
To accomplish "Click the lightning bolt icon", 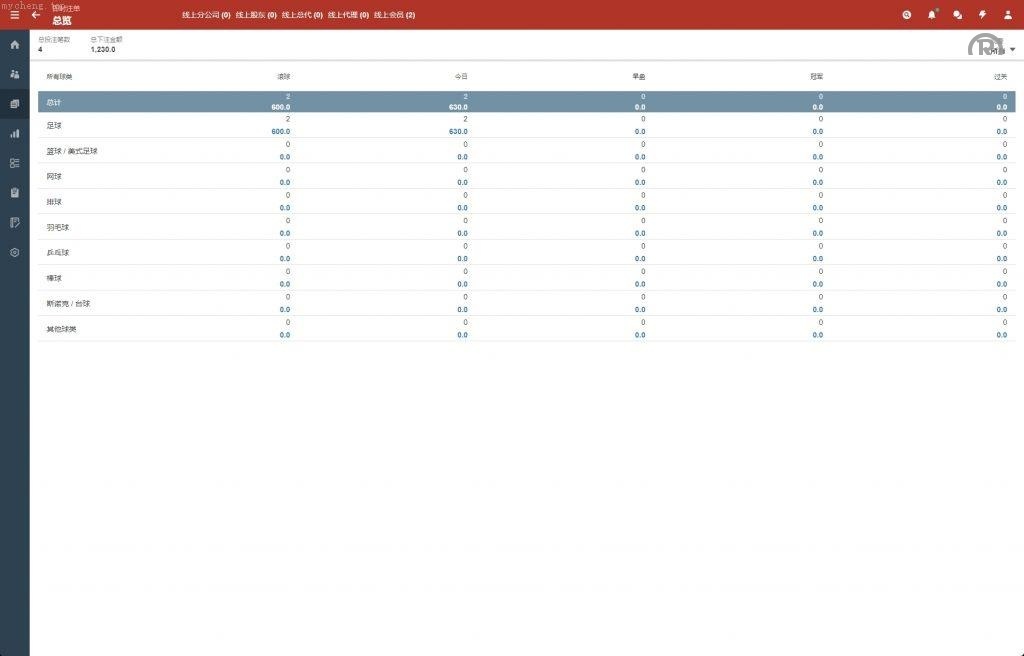I will tap(982, 15).
